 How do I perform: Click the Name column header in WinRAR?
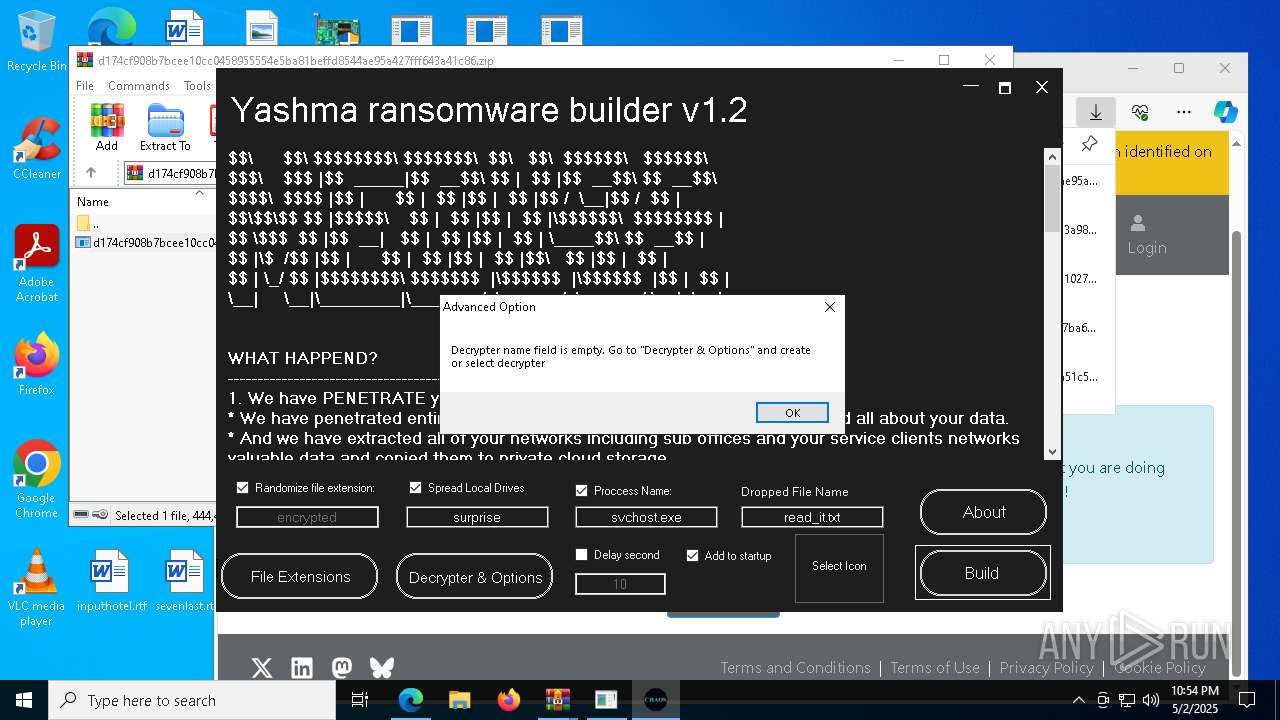click(93, 201)
